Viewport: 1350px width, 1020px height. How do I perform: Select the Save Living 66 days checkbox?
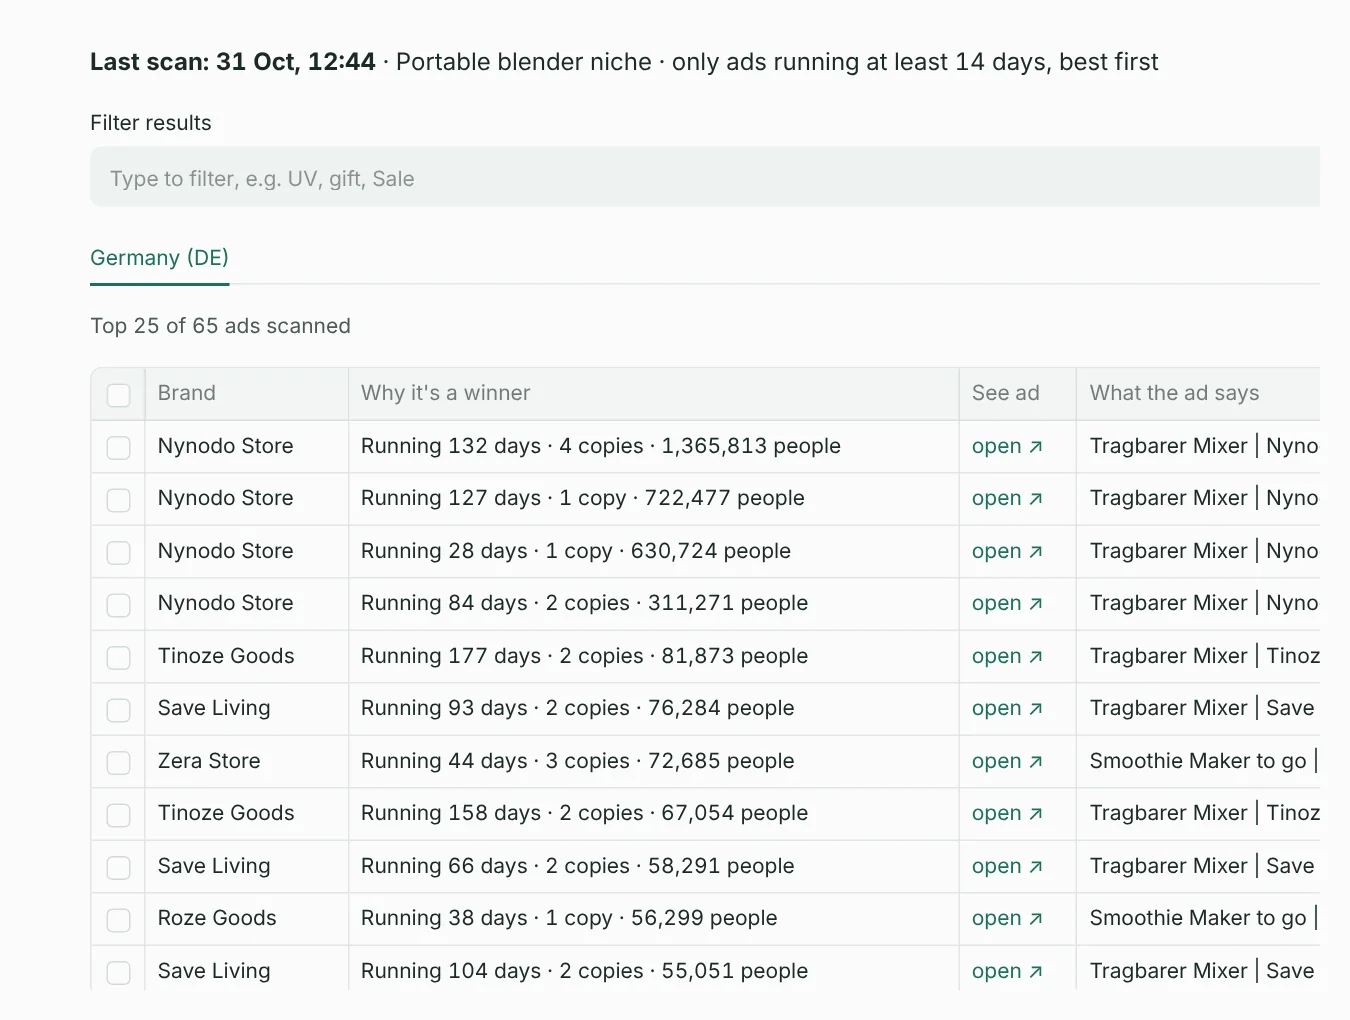coord(119,867)
